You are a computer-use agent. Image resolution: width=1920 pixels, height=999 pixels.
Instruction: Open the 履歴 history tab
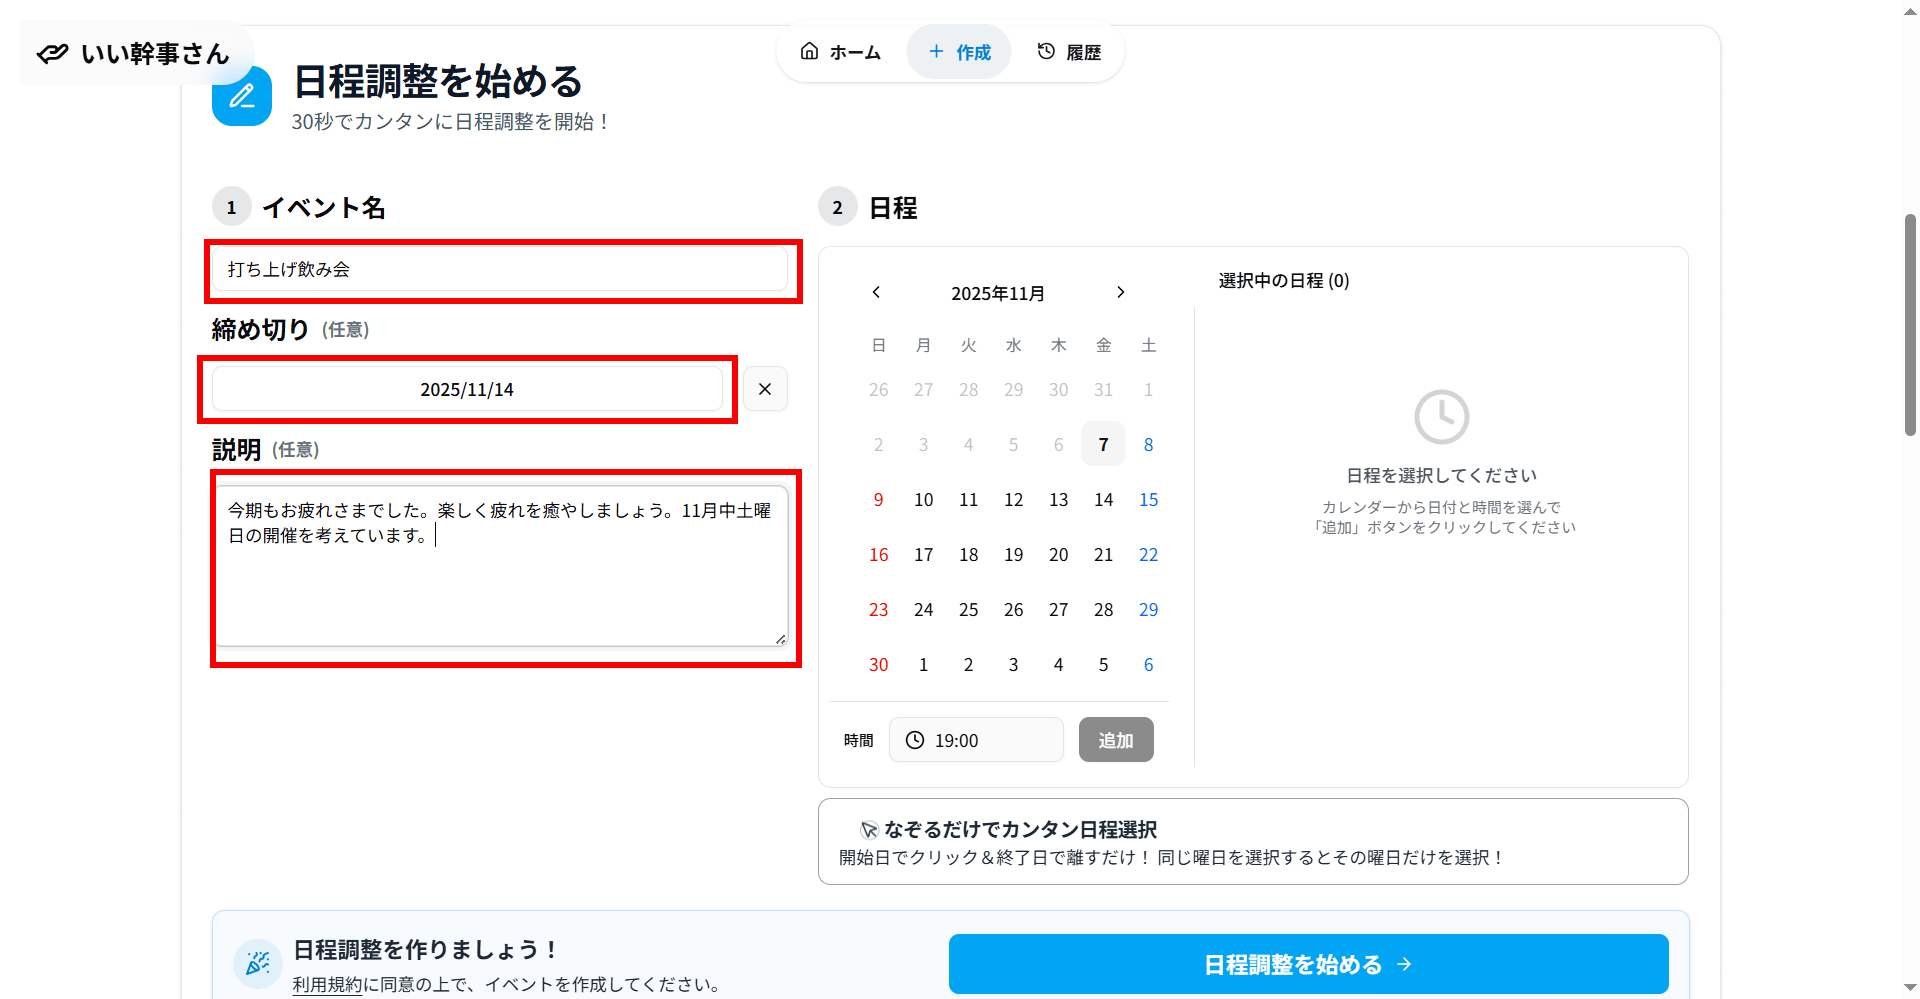click(1069, 52)
